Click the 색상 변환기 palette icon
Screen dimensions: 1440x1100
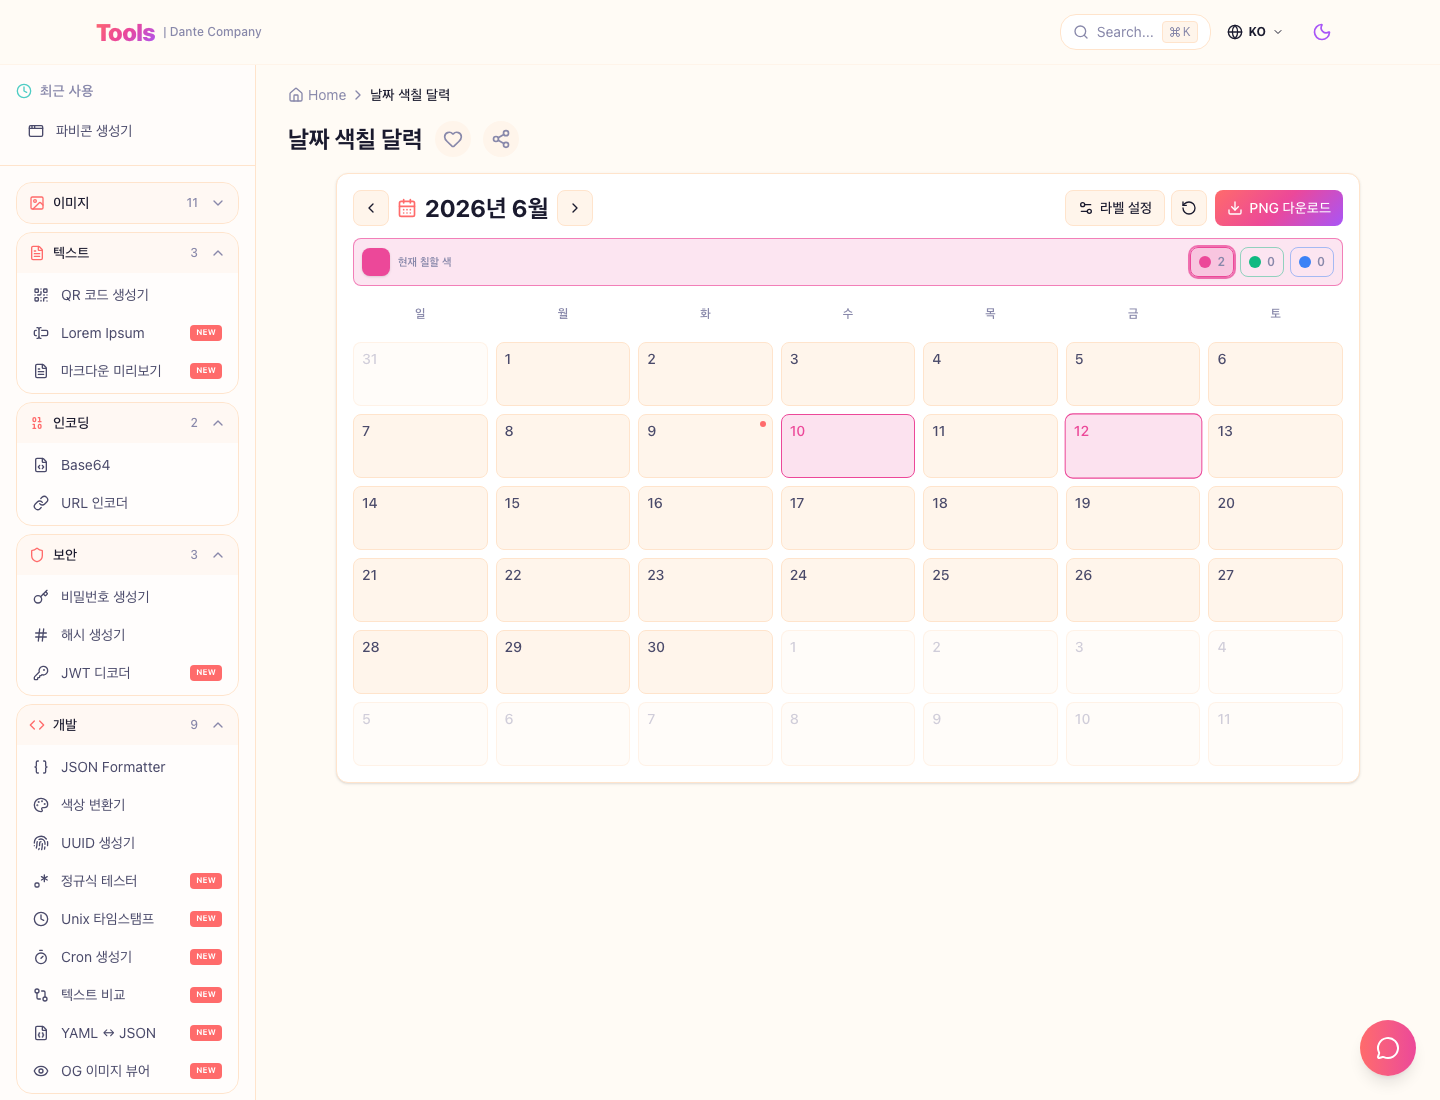(x=41, y=805)
